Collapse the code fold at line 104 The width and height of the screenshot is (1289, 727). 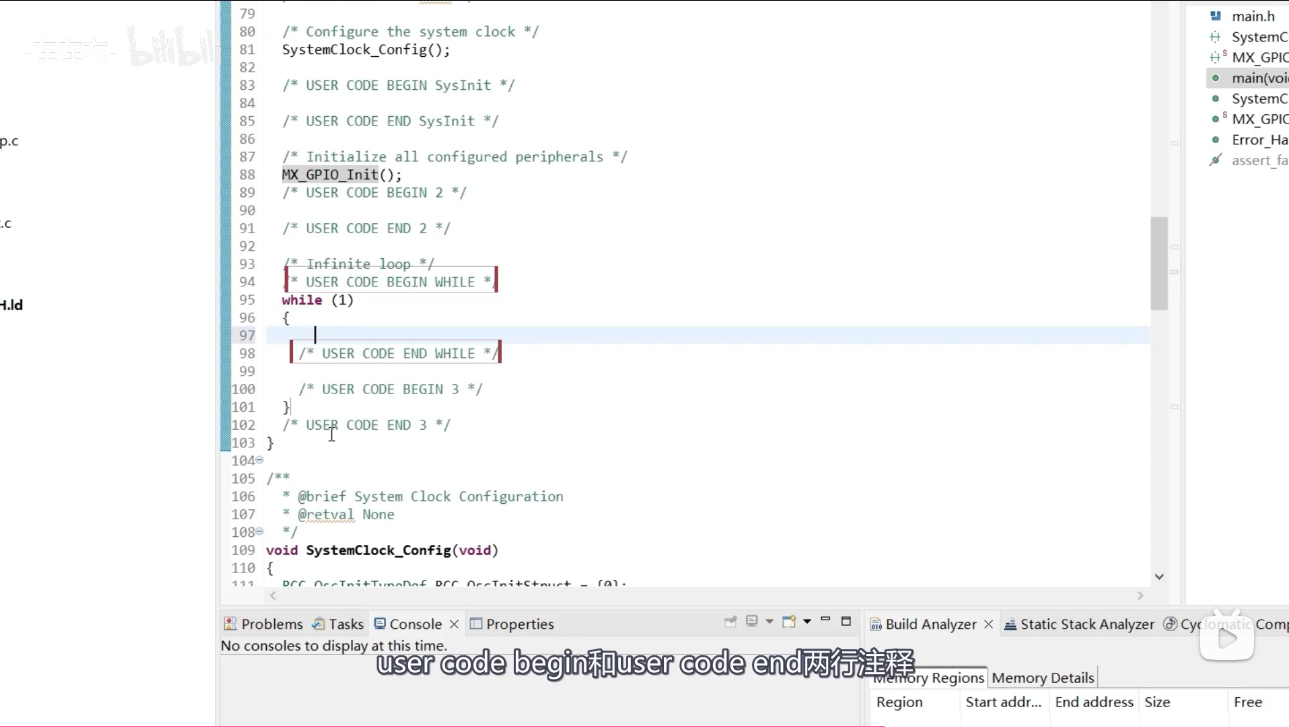pyautogui.click(x=260, y=460)
